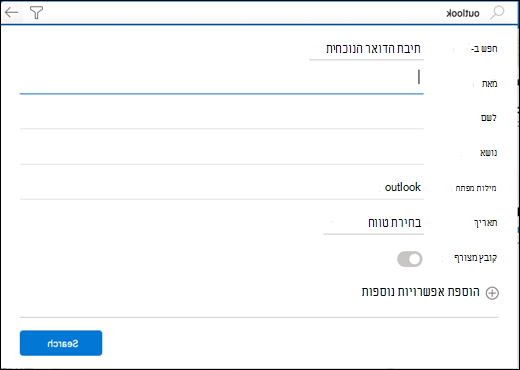The width and height of the screenshot is (520, 370).
Task: Click the keywords field containing outlook
Action: tap(222, 188)
